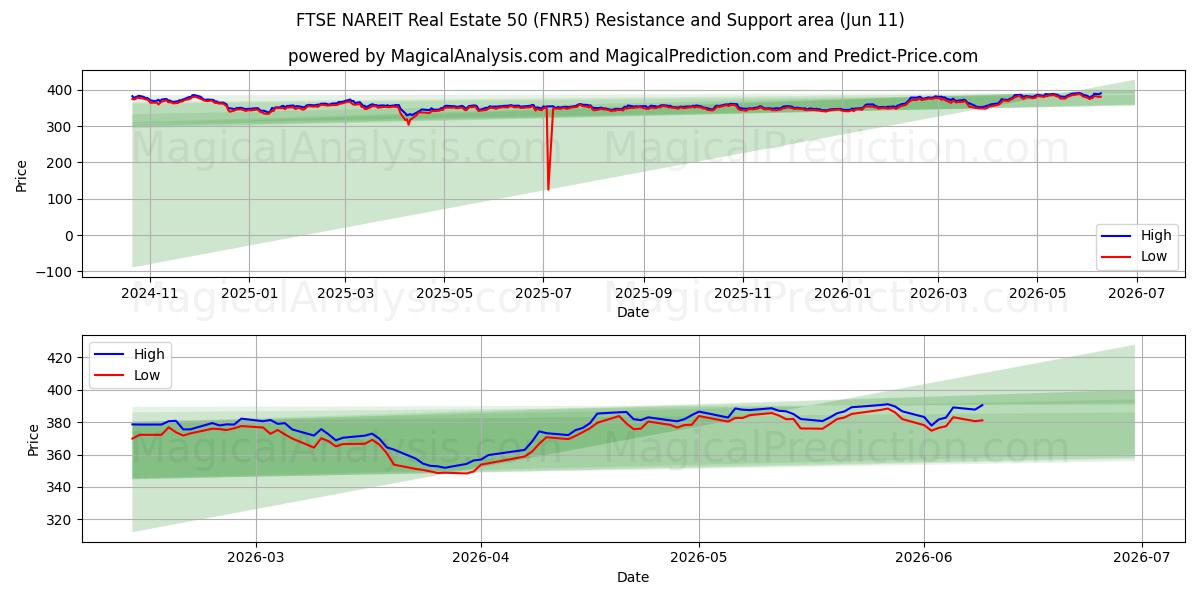Click the '2025-11' date label on top chart

(x=742, y=294)
